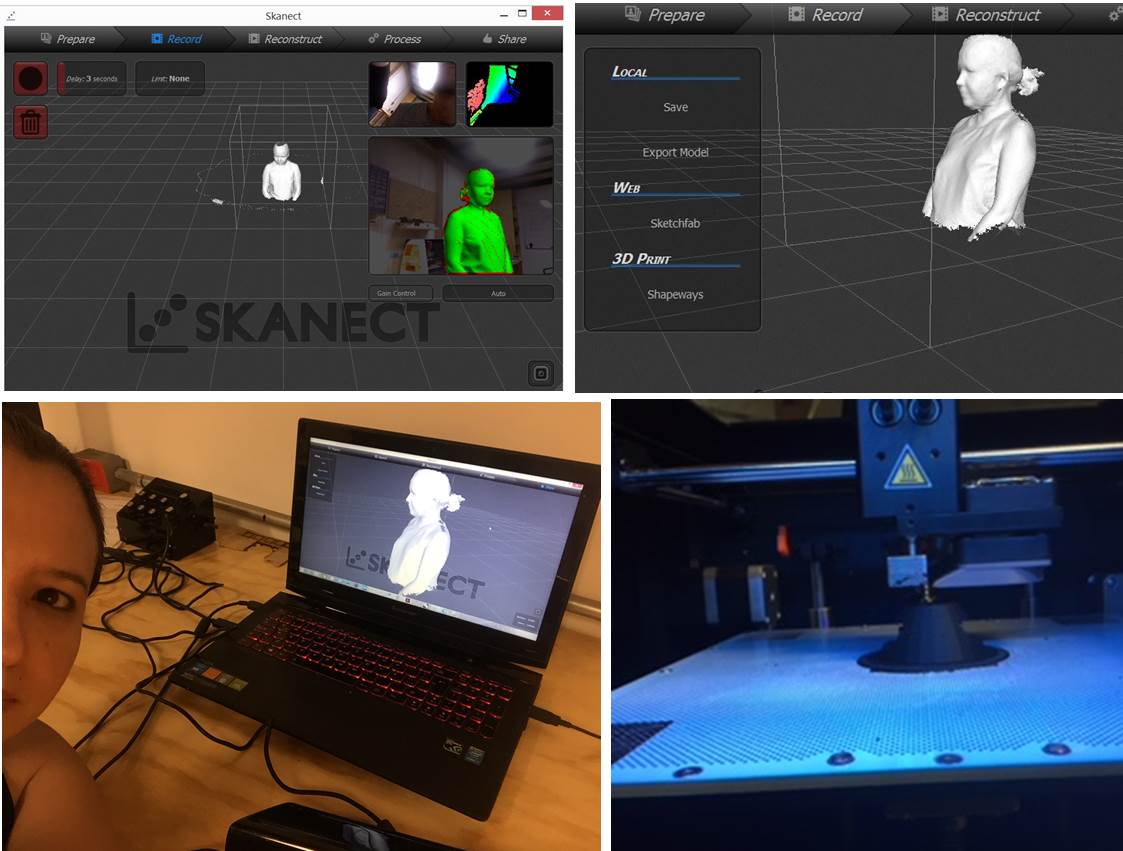Select the rainbow depth map thumbnail
The height and width of the screenshot is (851, 1123).
click(x=509, y=94)
